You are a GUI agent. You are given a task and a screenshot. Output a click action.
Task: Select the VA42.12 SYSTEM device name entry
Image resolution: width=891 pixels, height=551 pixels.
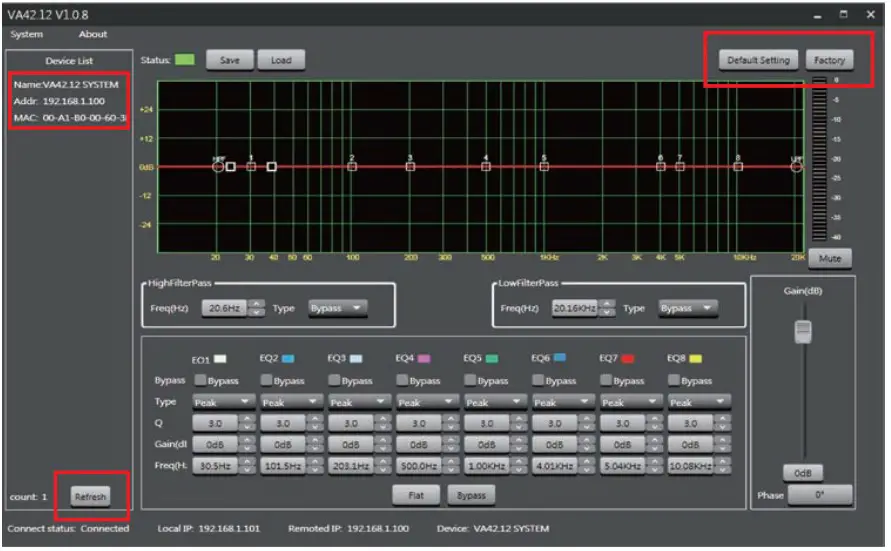[x=66, y=85]
